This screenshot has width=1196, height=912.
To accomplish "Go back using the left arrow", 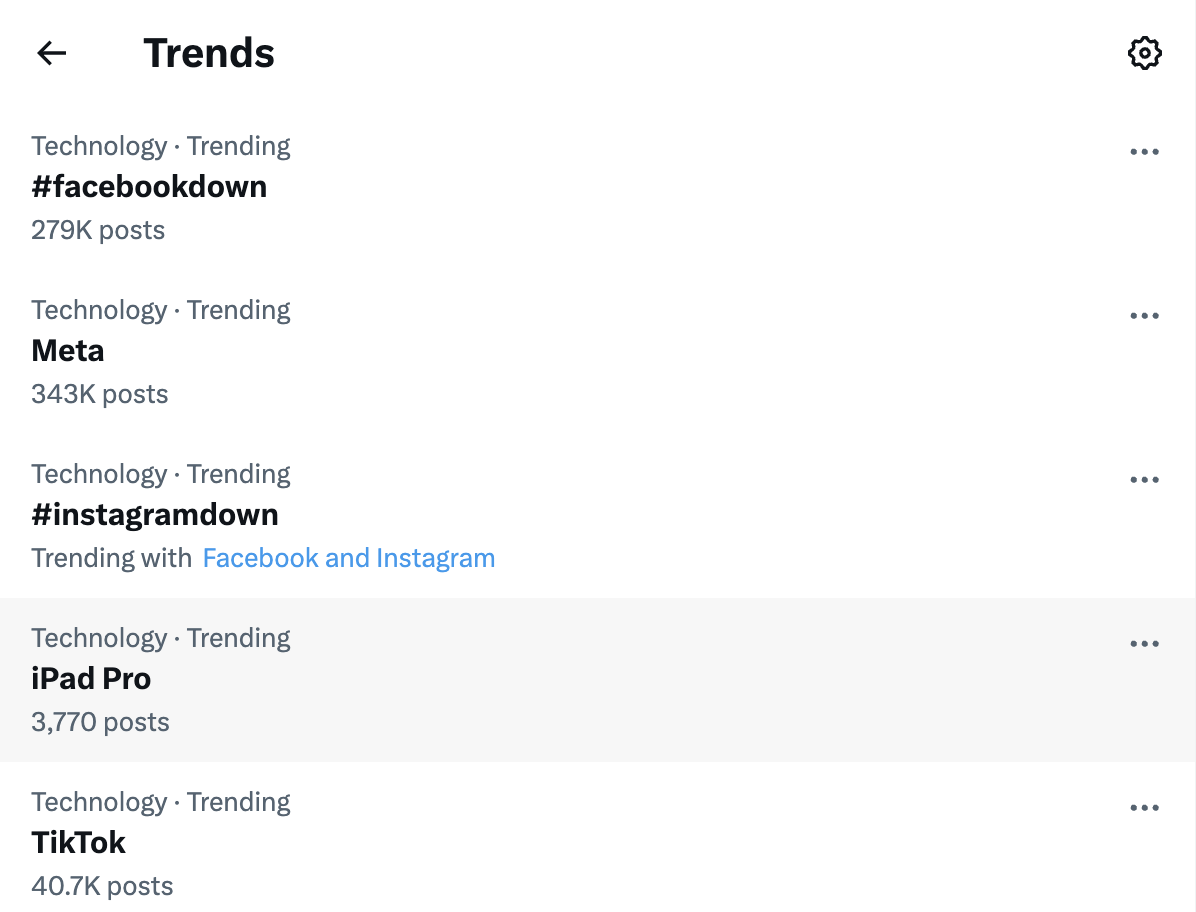I will (52, 53).
